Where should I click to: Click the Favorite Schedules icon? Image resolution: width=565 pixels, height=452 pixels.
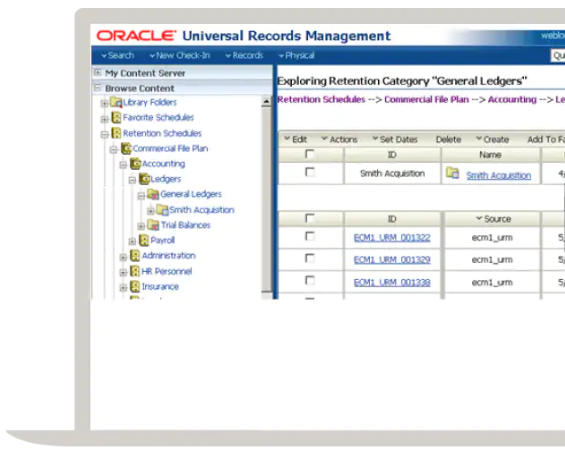coord(116,118)
